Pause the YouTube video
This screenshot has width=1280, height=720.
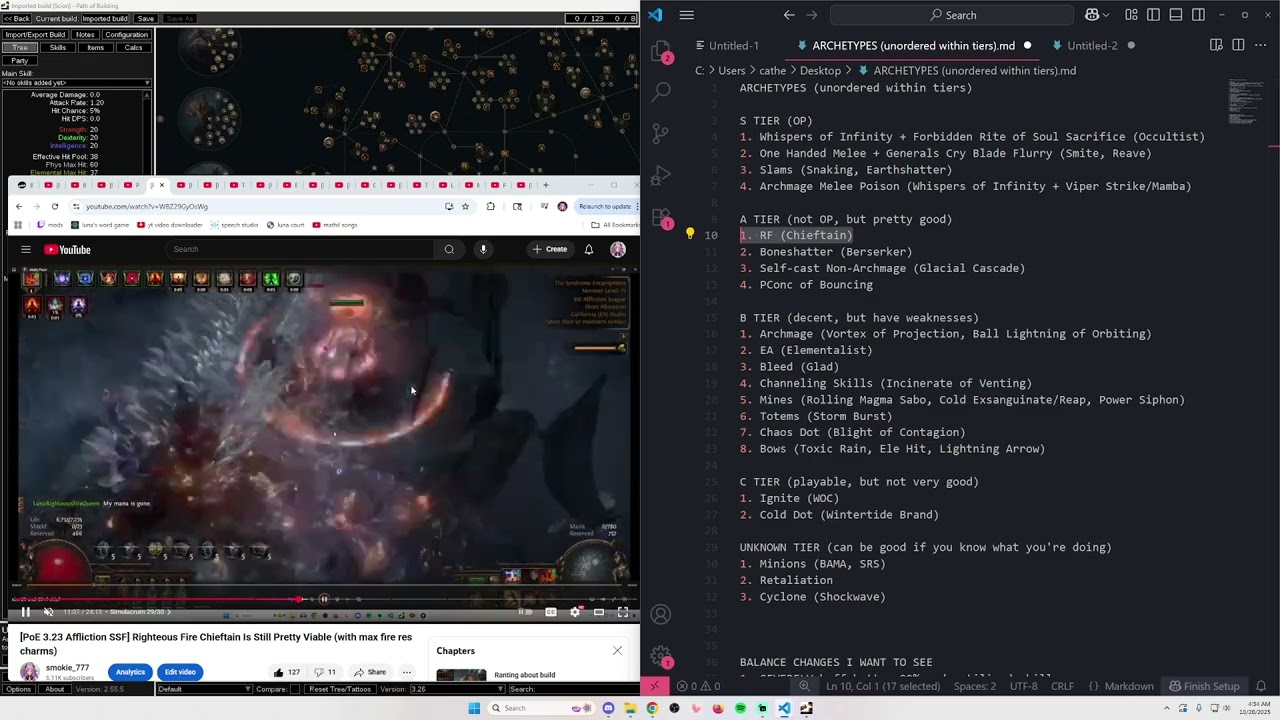tap(25, 612)
